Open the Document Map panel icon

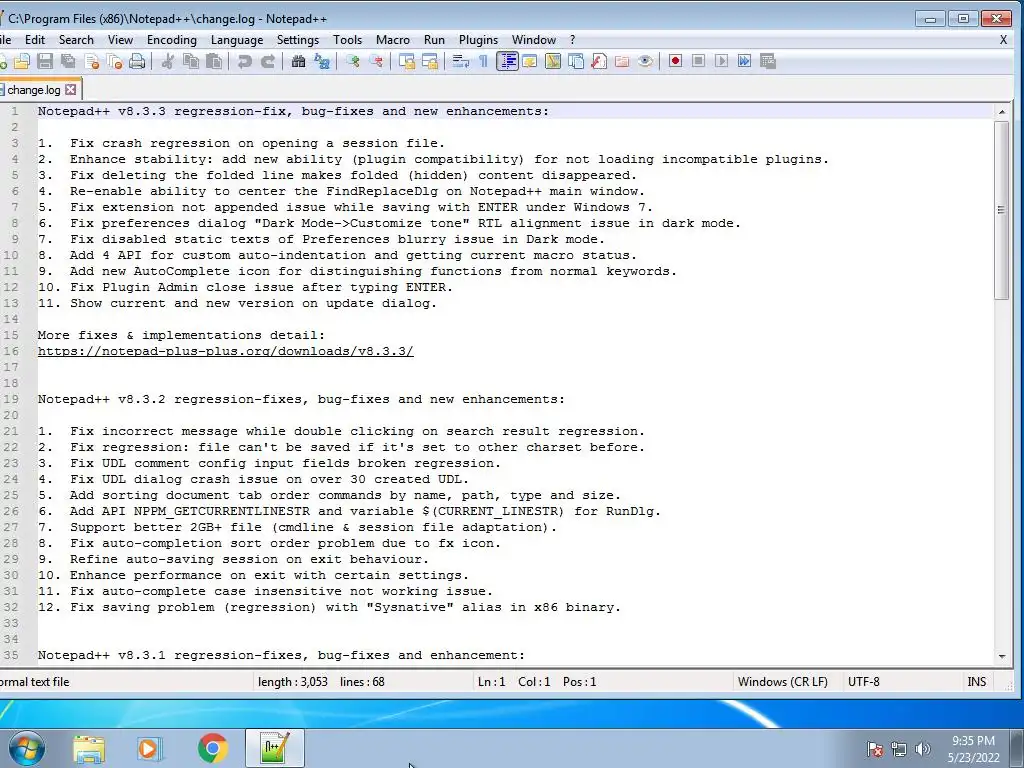pyautogui.click(x=552, y=61)
